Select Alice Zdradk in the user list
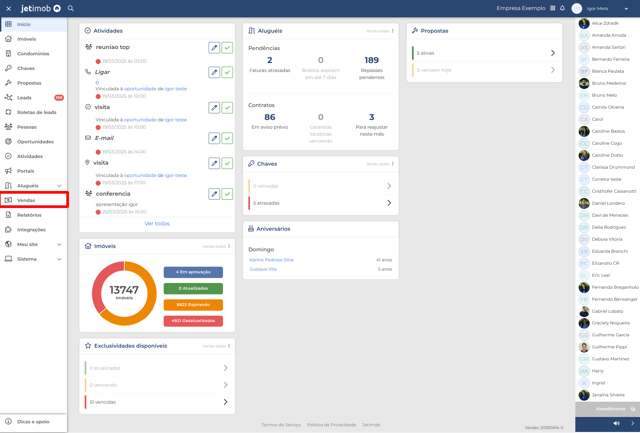Image resolution: width=640 pixels, height=433 pixels. [607, 24]
